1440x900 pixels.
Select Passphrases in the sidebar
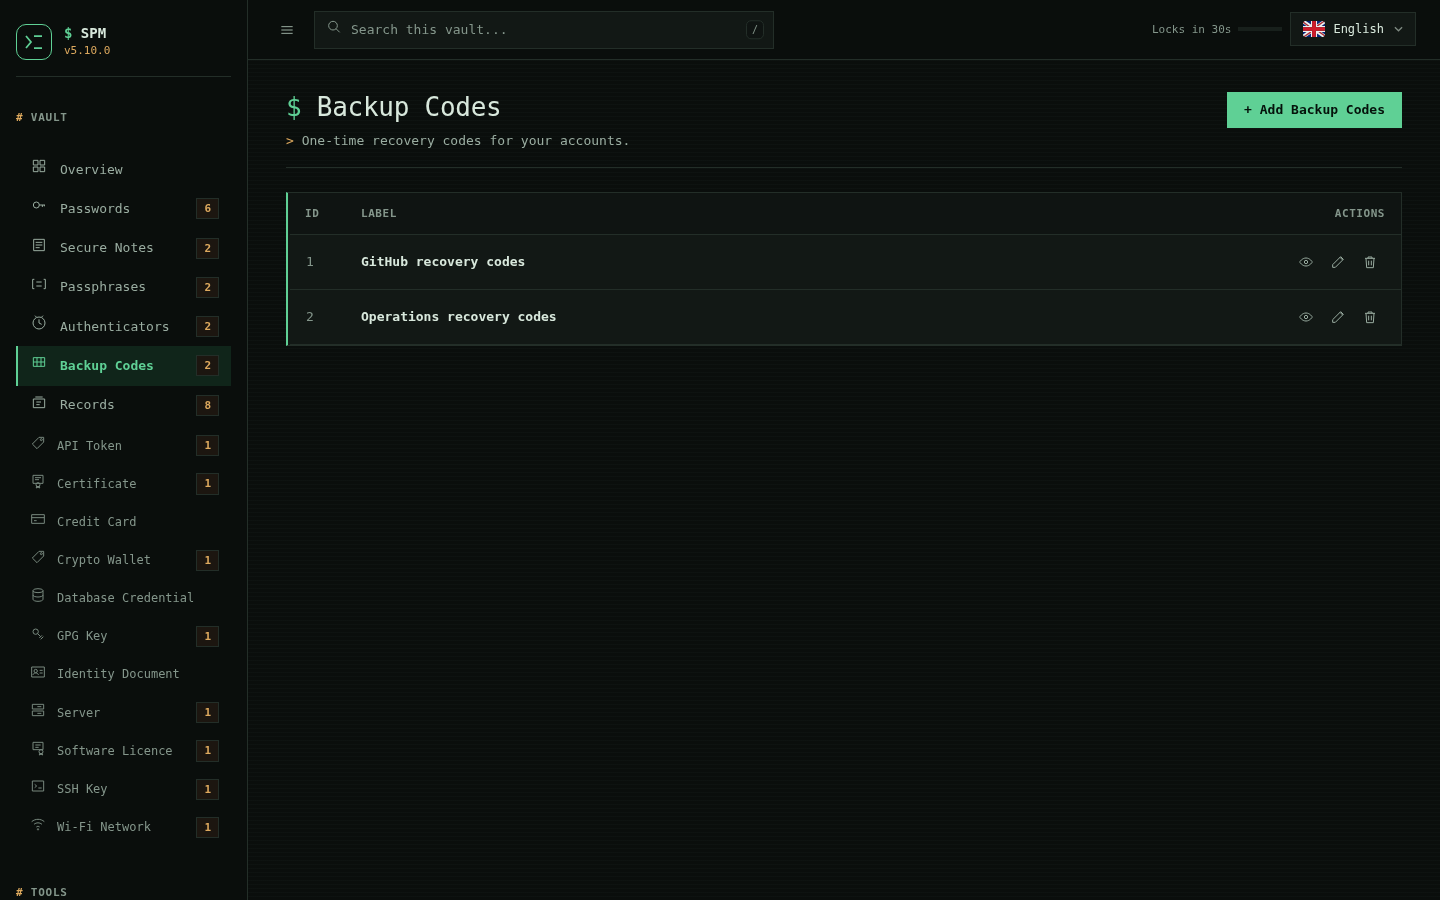pyautogui.click(x=124, y=286)
